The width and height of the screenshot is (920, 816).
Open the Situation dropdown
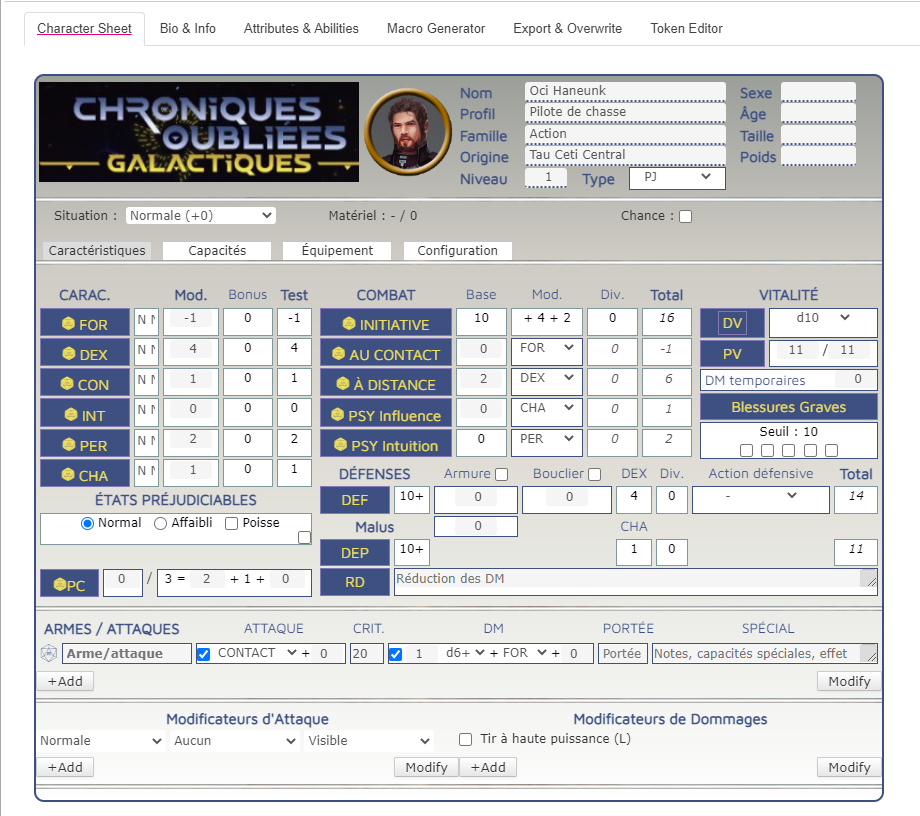200,215
